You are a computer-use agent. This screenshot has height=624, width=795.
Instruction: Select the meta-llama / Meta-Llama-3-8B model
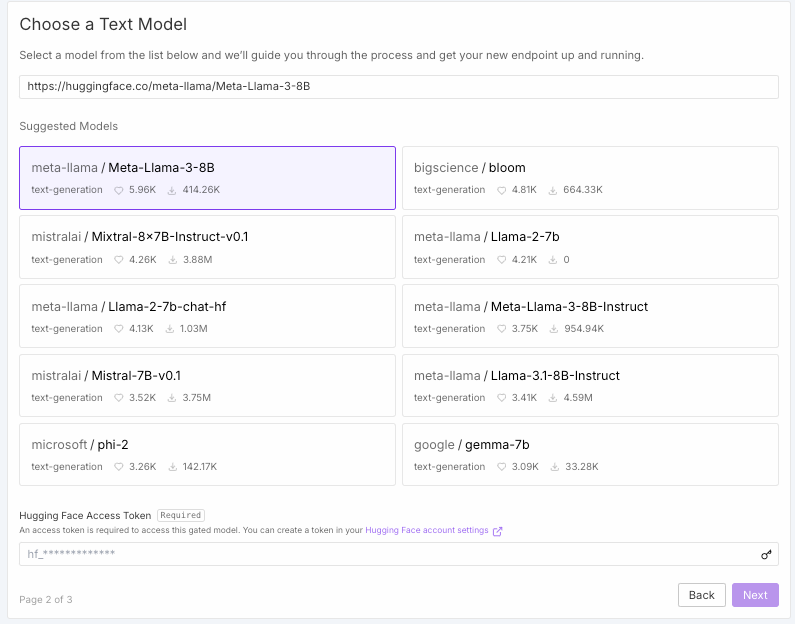click(207, 178)
